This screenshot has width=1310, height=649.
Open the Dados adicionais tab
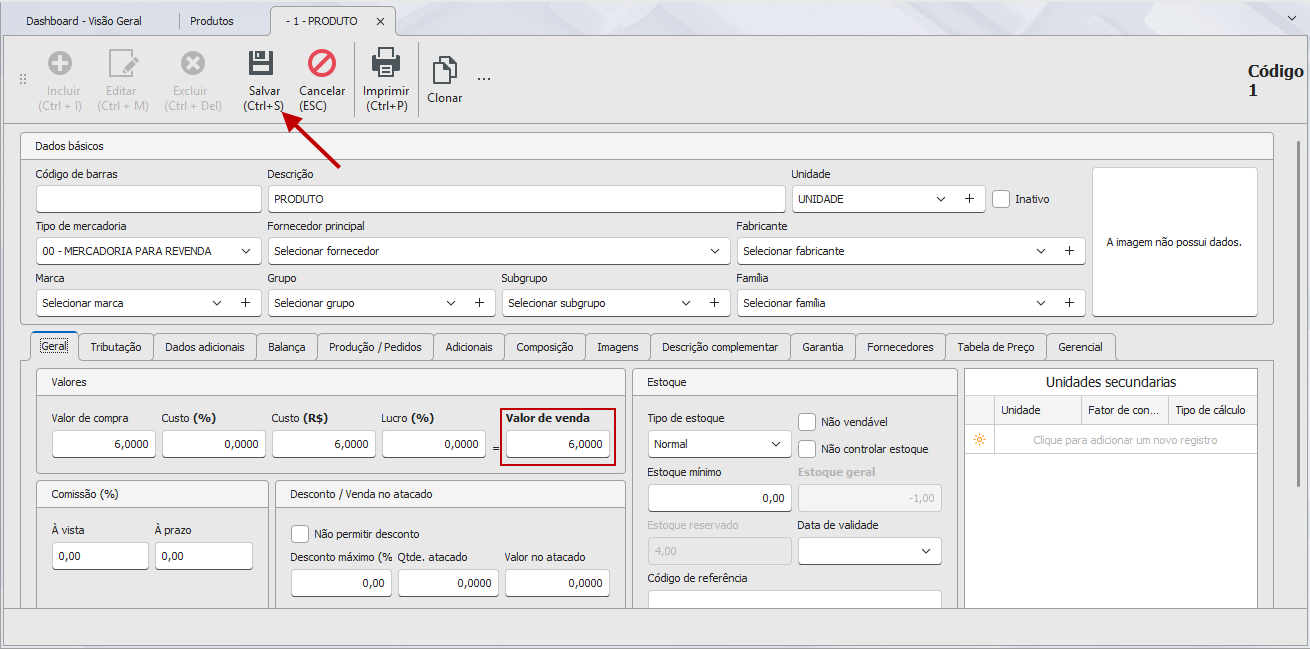[205, 347]
